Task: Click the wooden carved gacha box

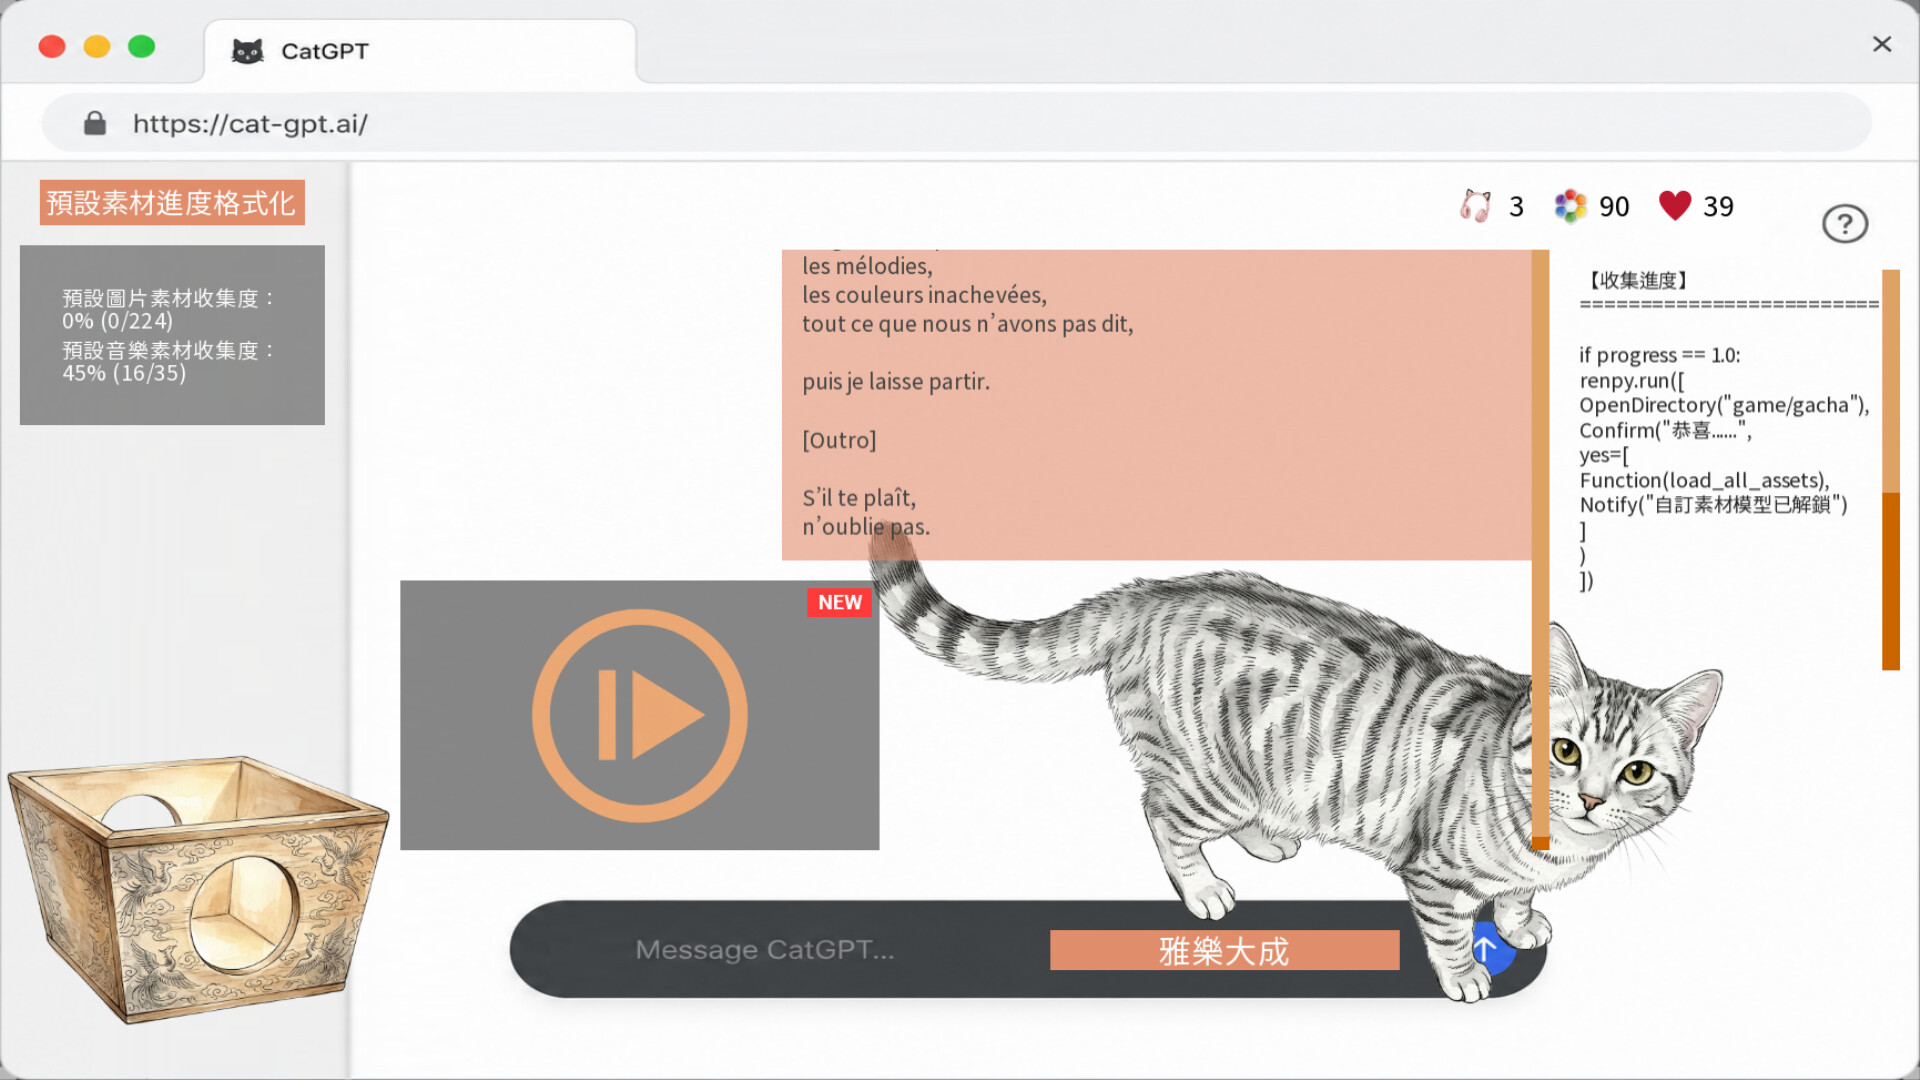Action: tap(197, 888)
